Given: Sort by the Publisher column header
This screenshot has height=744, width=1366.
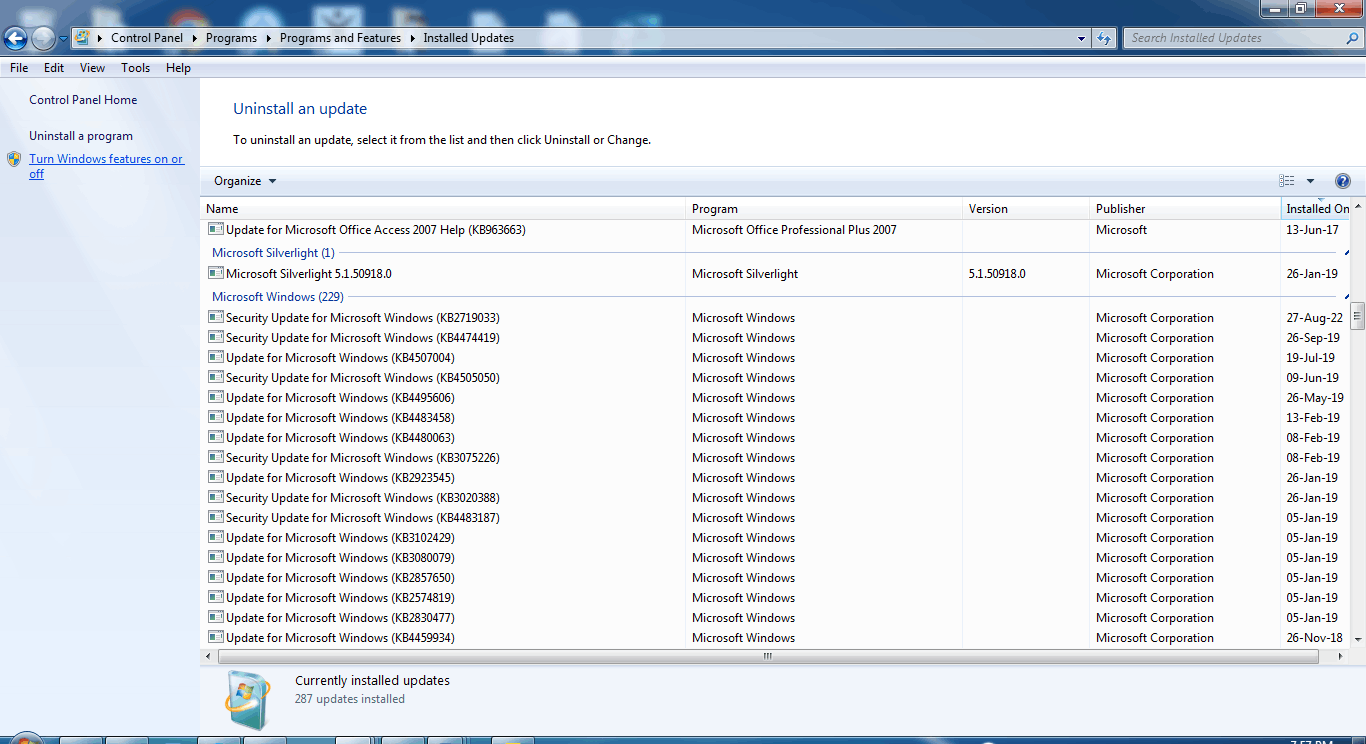Looking at the screenshot, I should (1185, 209).
